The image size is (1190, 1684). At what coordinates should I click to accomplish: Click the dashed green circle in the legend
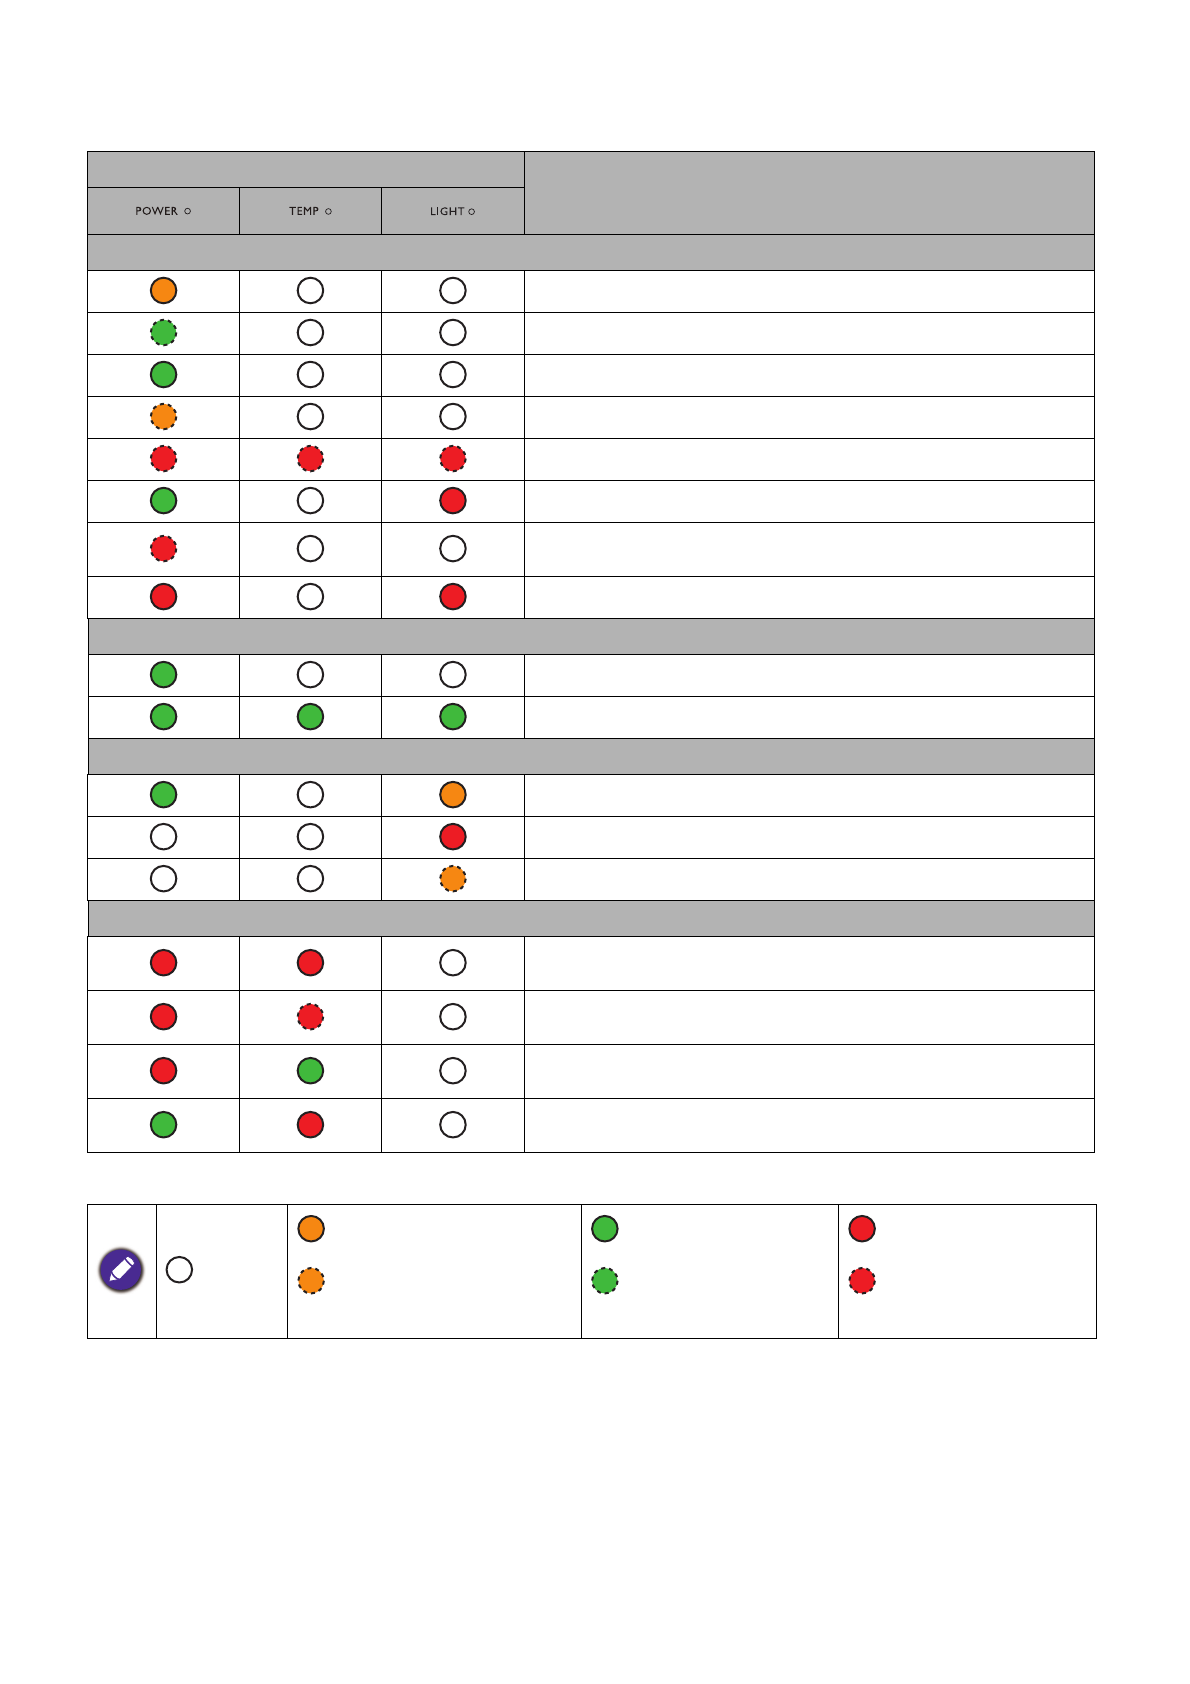(605, 1281)
